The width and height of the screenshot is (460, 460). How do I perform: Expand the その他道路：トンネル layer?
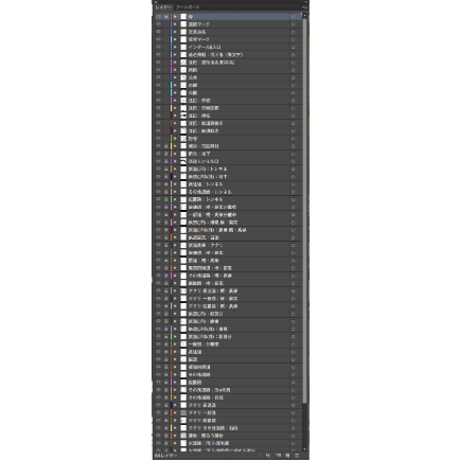coord(175,192)
